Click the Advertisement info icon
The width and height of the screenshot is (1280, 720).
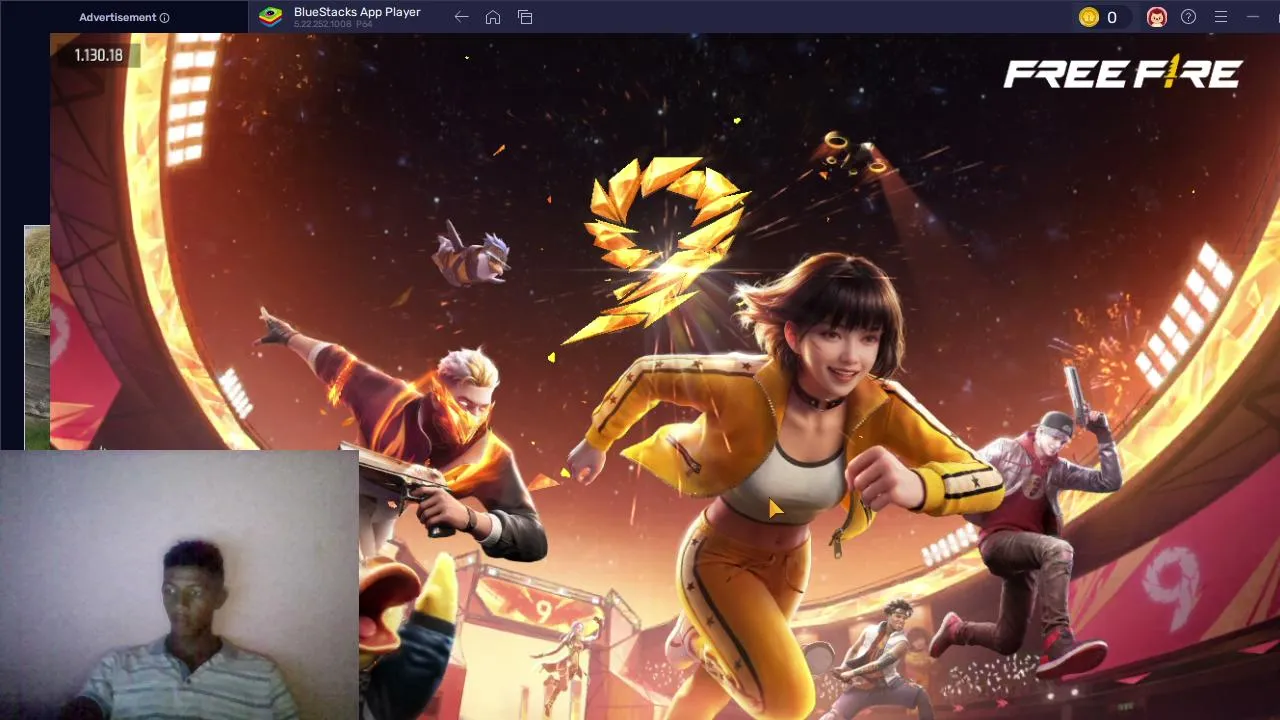[164, 18]
